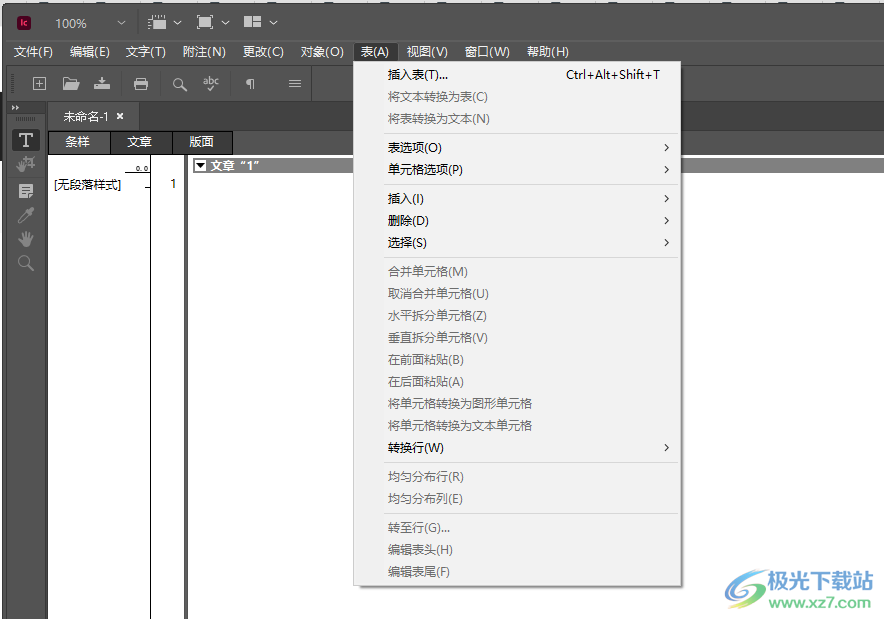Viewport: 884px width, 619px height.
Task: Select the Eyedropper tool
Action: [x=26, y=215]
